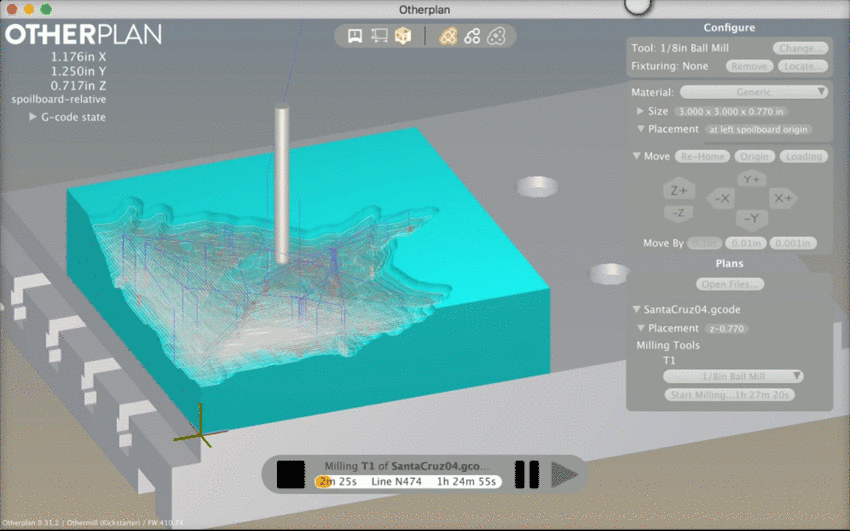The width and height of the screenshot is (850, 531).
Task: Set Move By to 0.01in
Action: coord(746,243)
